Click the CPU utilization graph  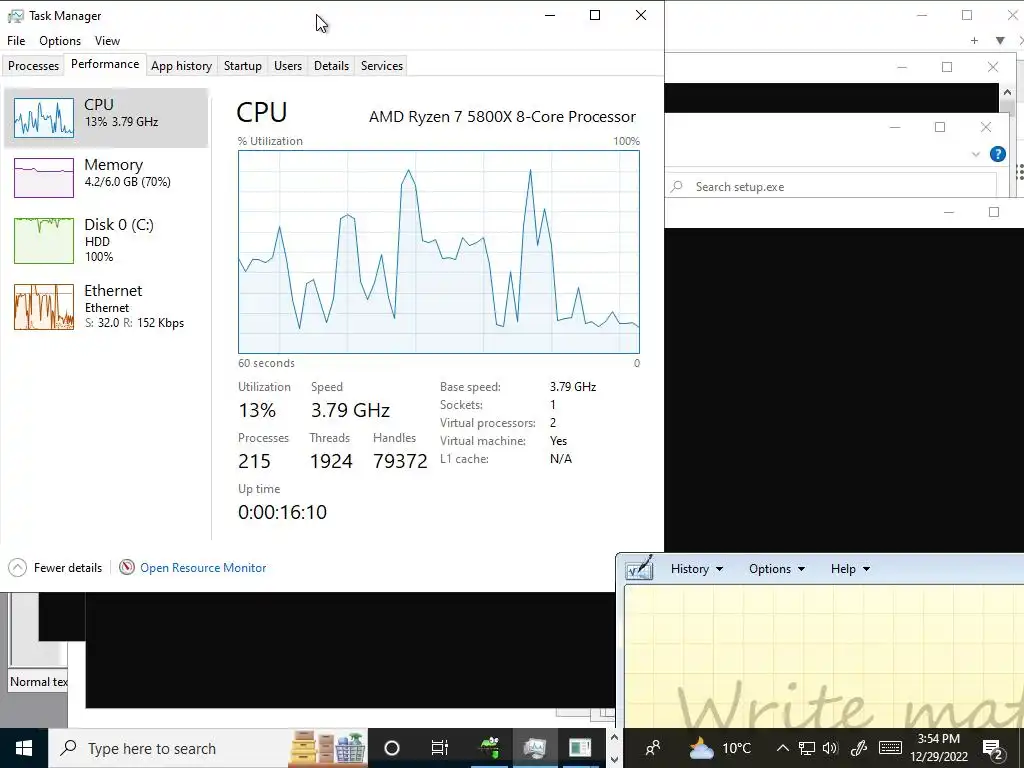[x=439, y=252]
